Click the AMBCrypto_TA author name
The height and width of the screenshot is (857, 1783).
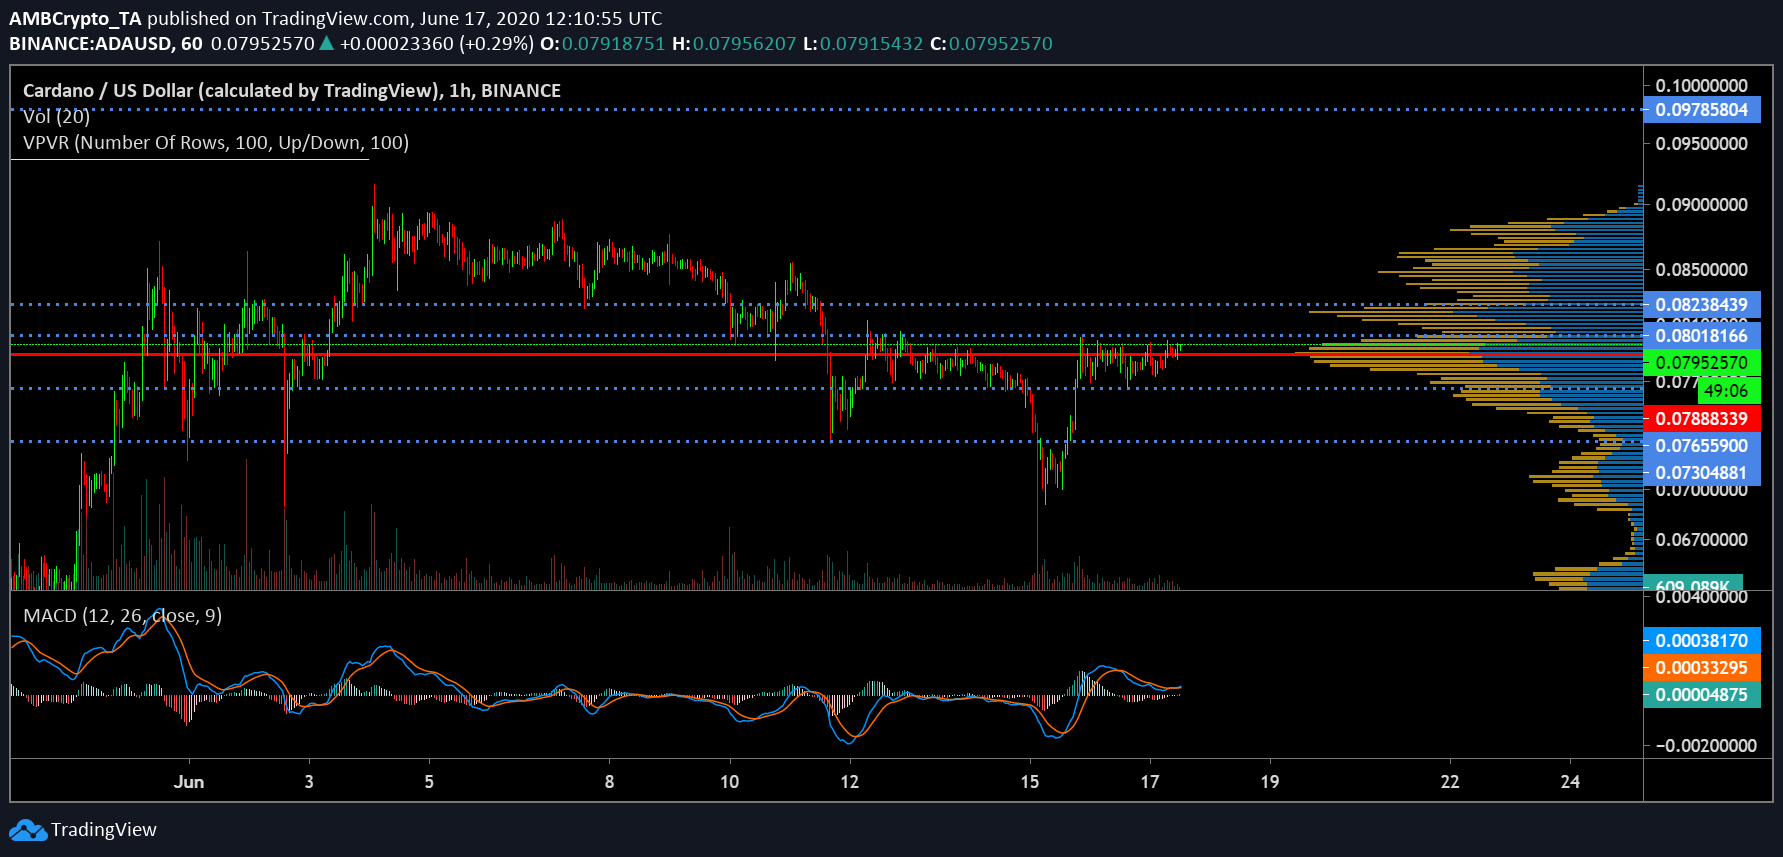(76, 18)
